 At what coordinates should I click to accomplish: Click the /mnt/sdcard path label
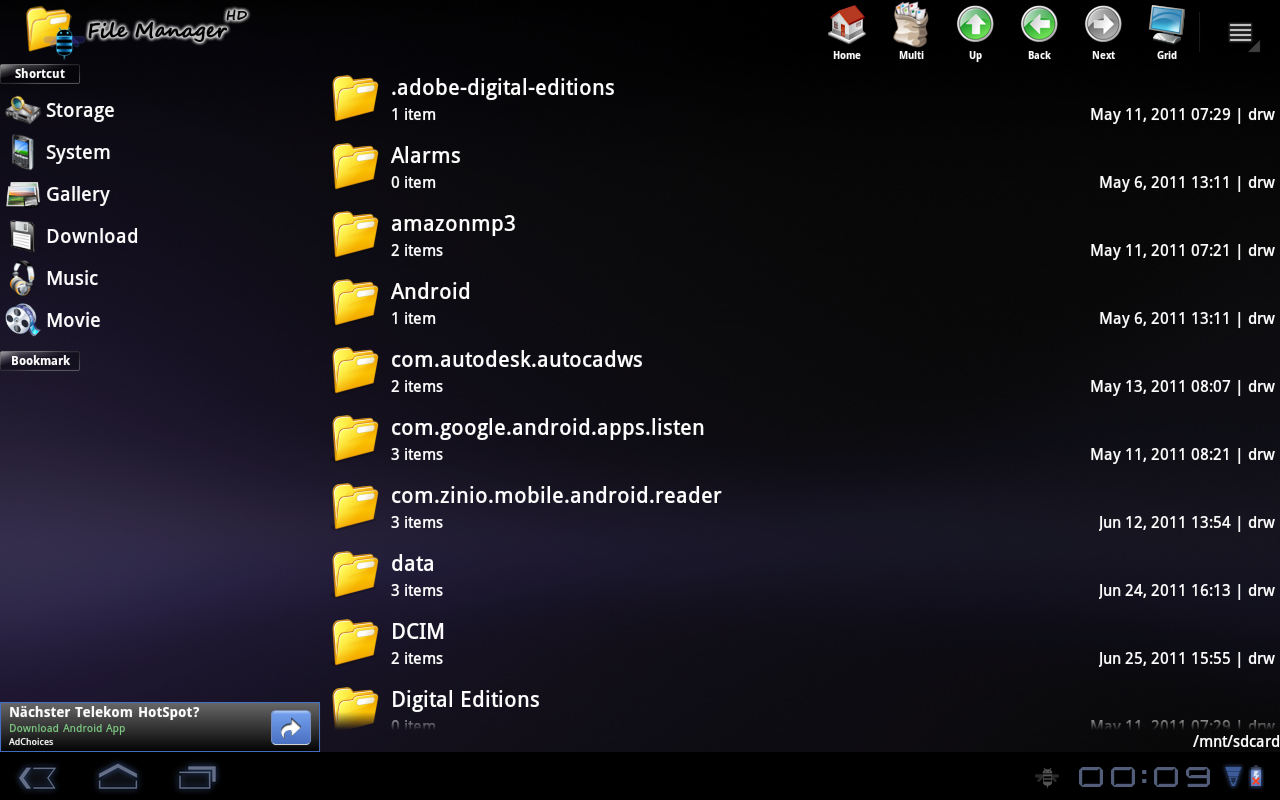(x=1236, y=742)
